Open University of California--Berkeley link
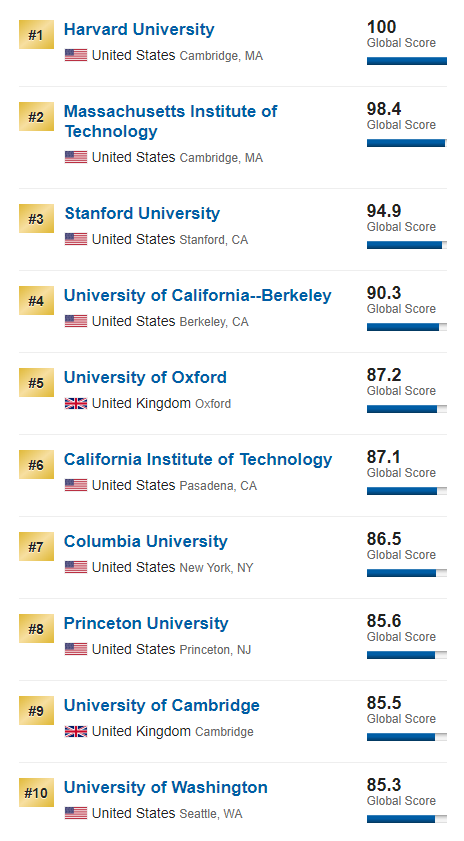 (x=198, y=295)
